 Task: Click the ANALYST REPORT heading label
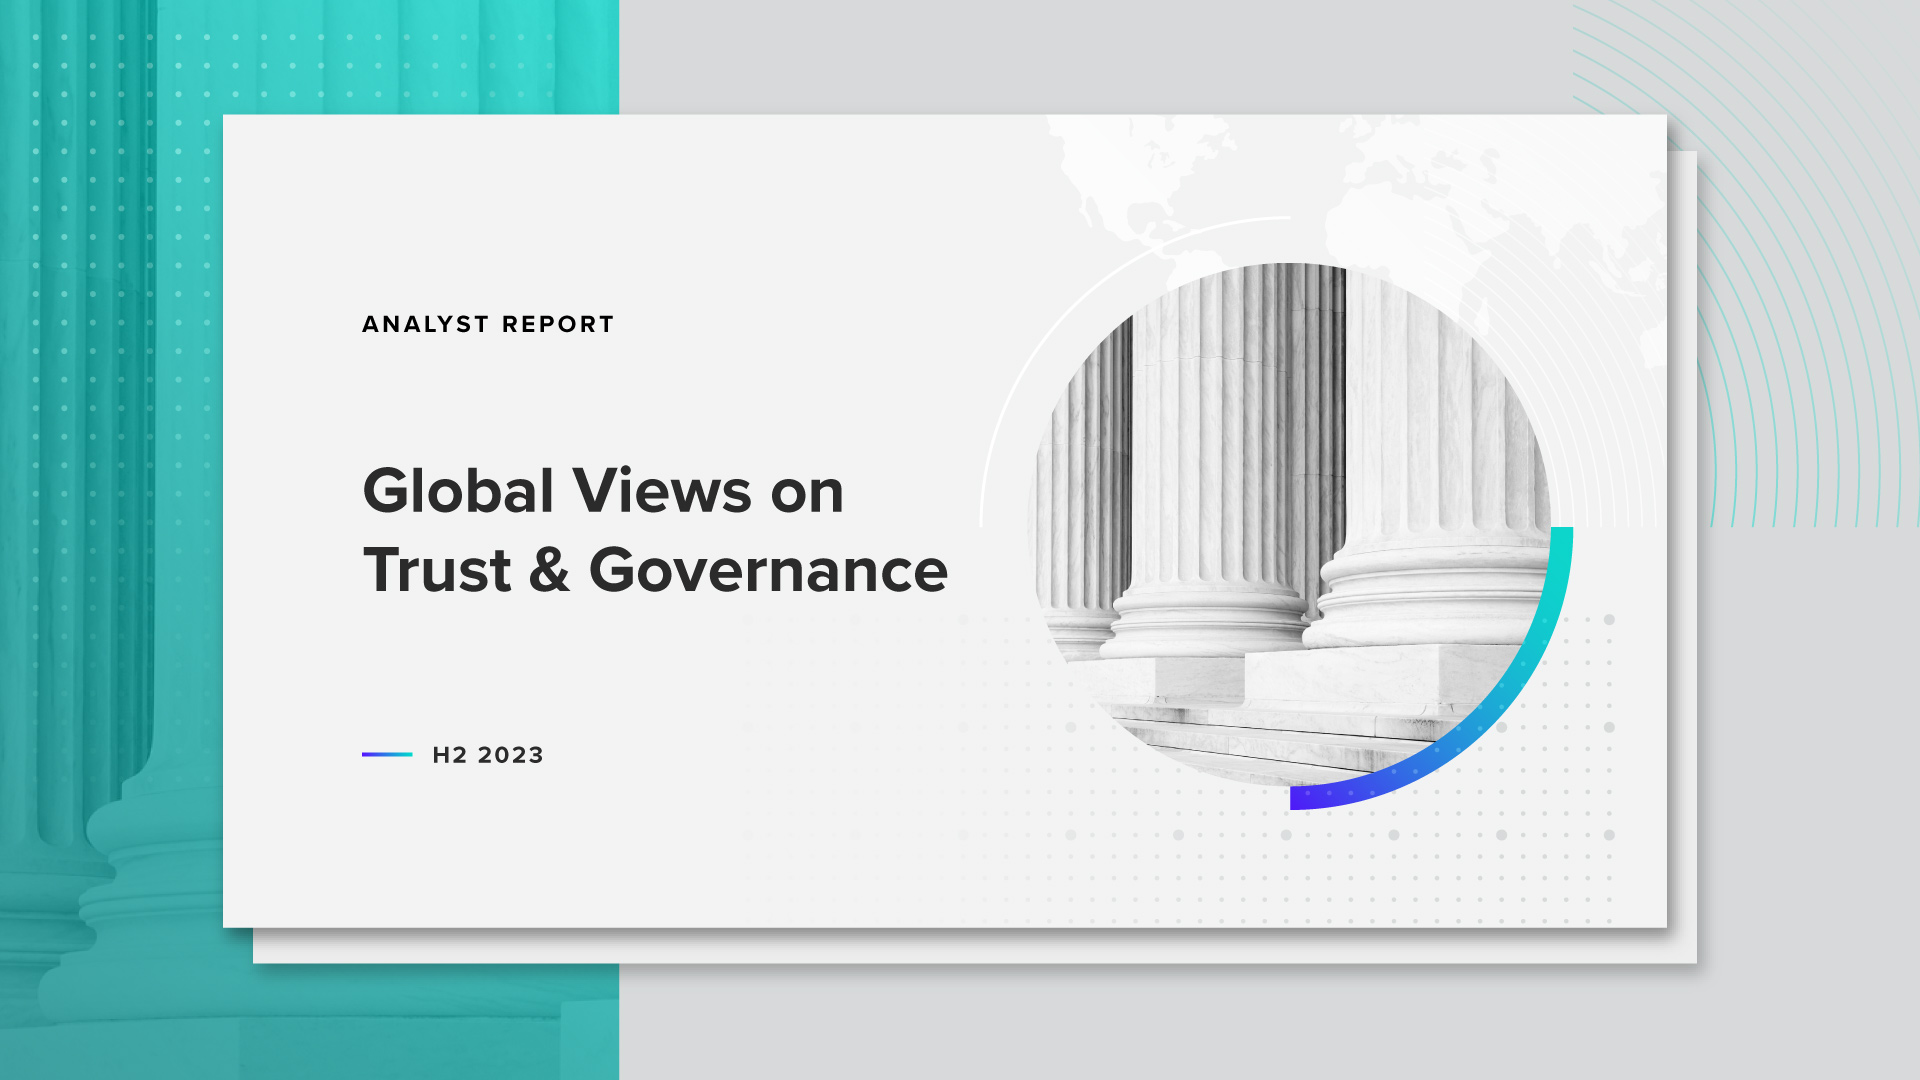point(487,325)
